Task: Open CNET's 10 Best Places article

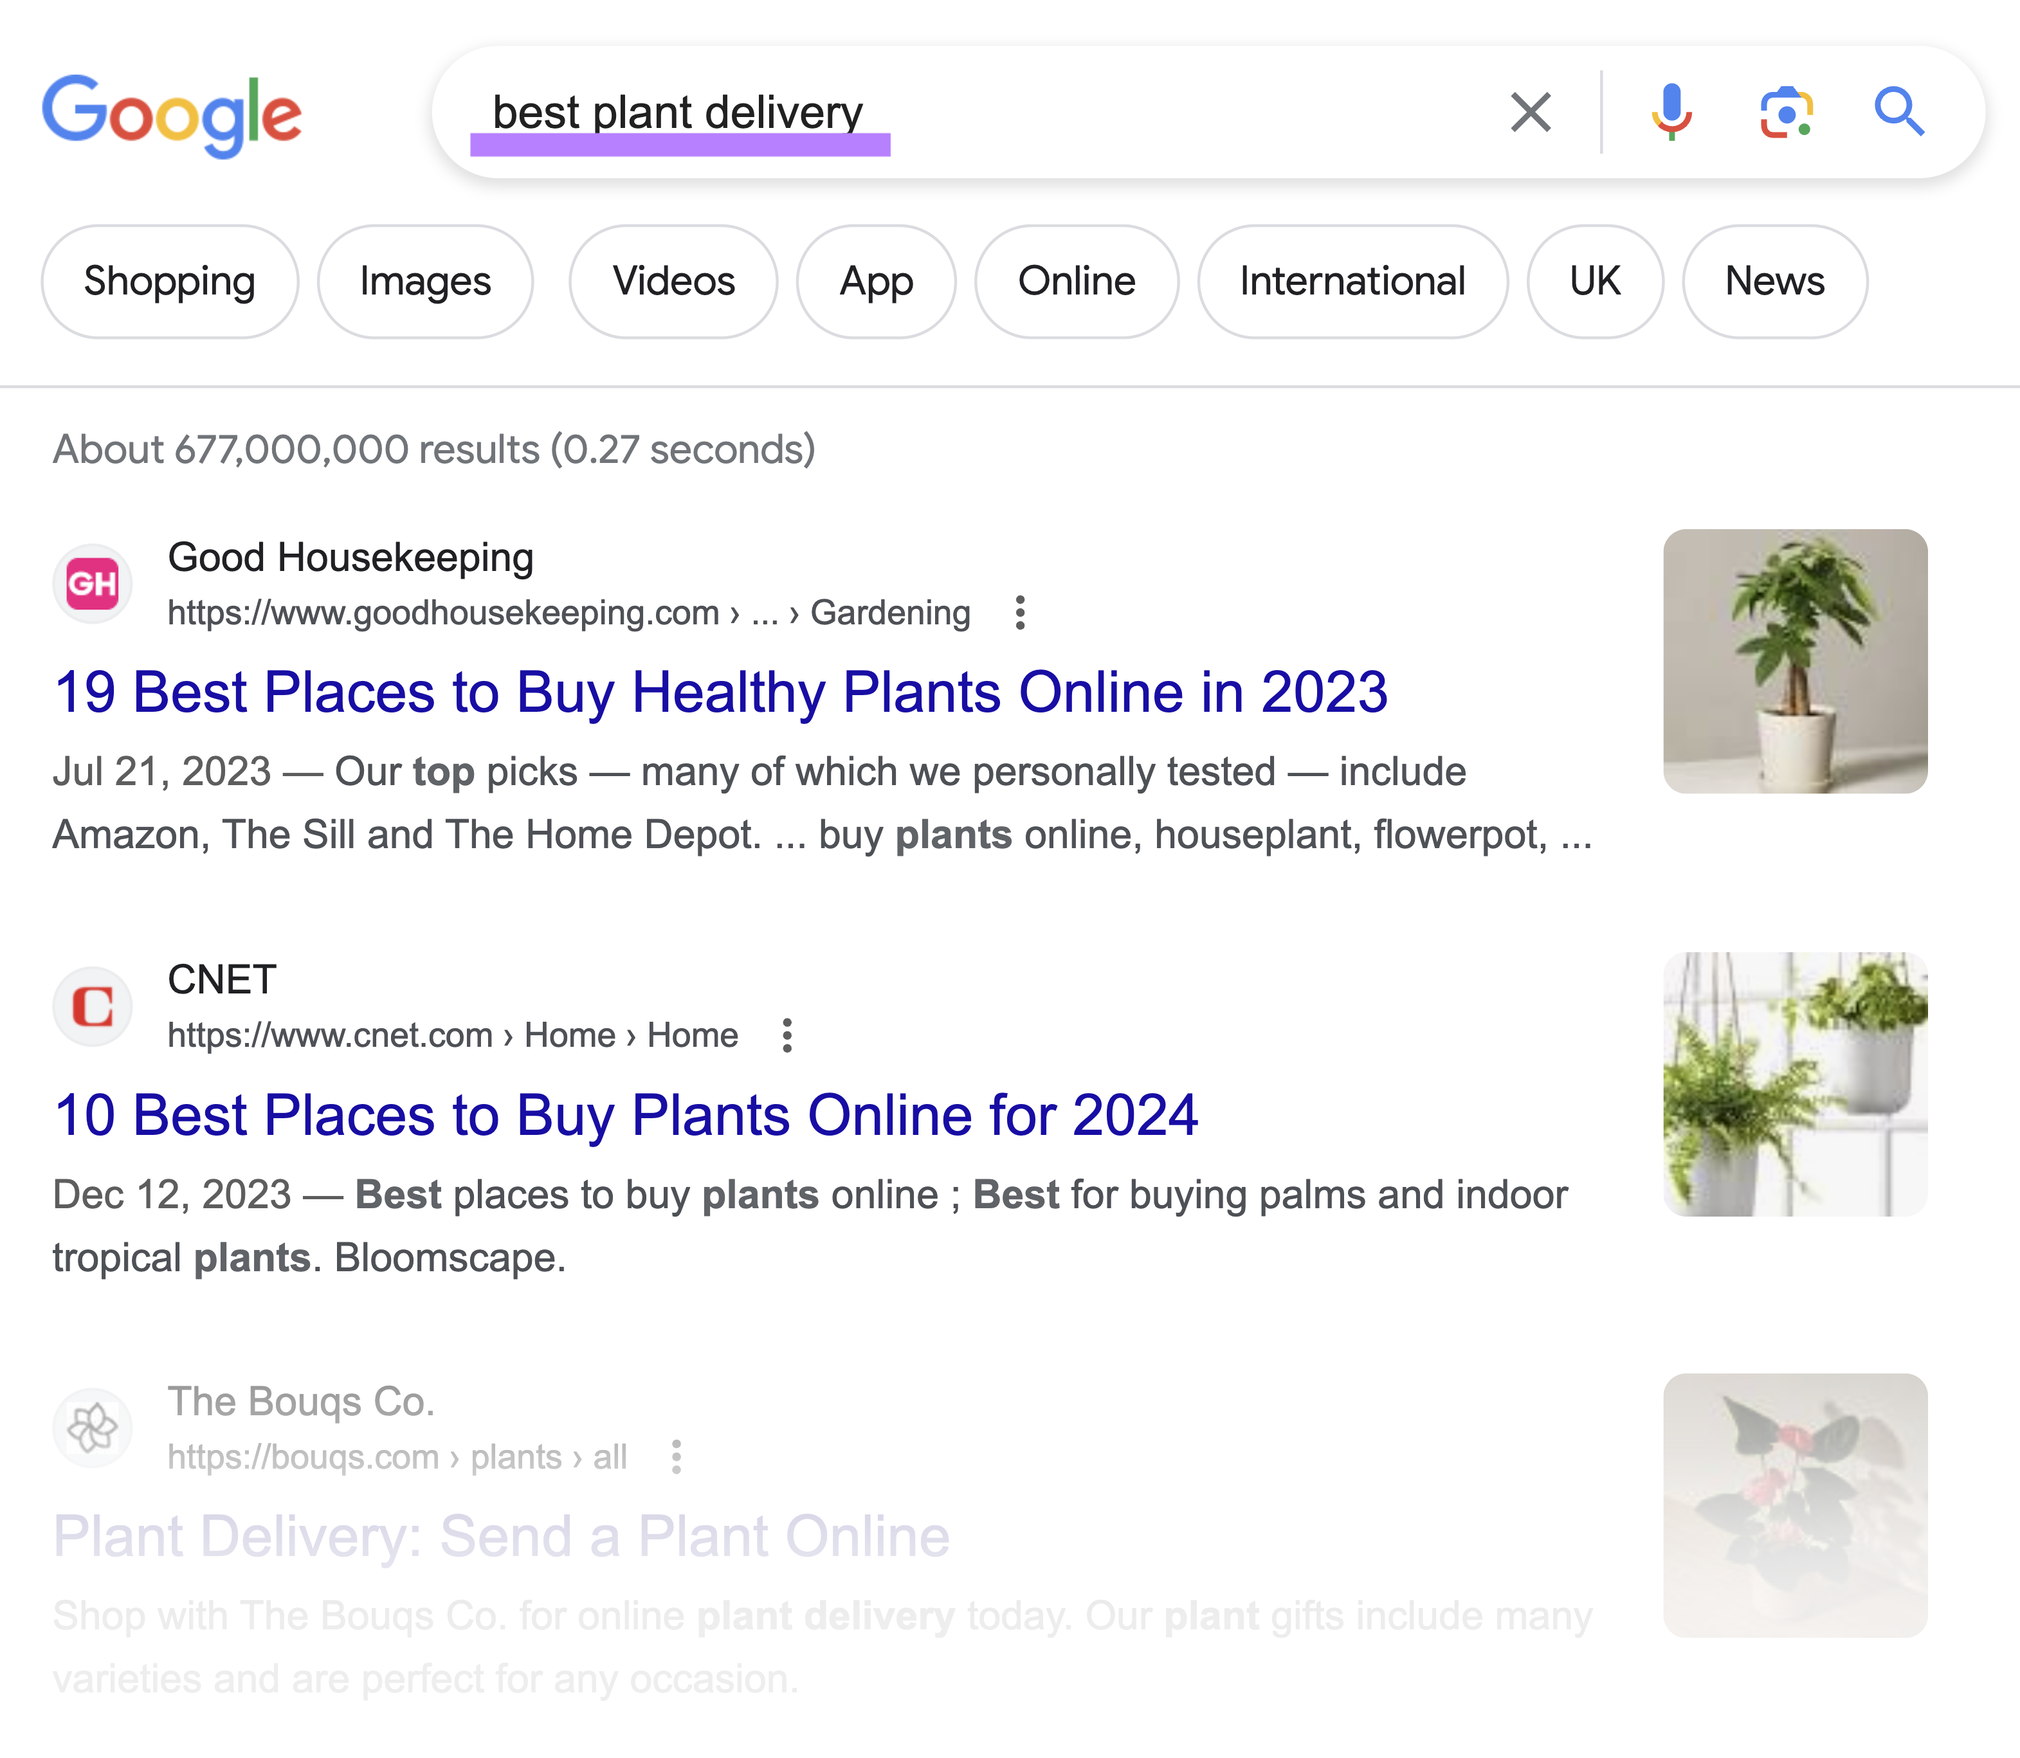Action: [627, 1114]
